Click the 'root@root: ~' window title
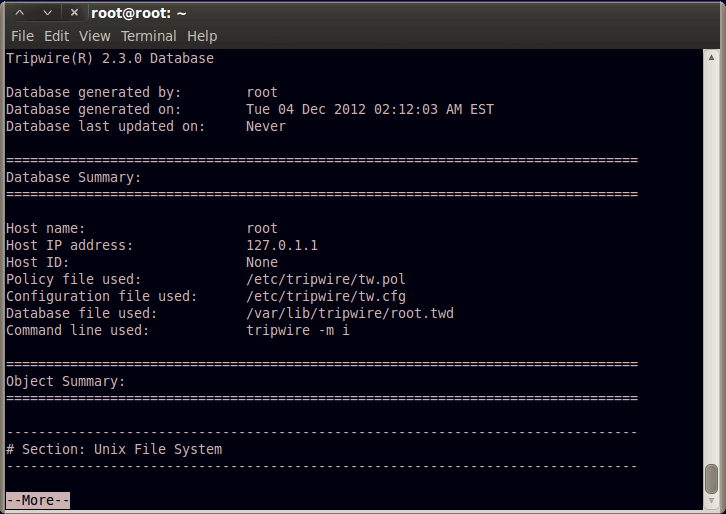726x514 pixels. 138,13
